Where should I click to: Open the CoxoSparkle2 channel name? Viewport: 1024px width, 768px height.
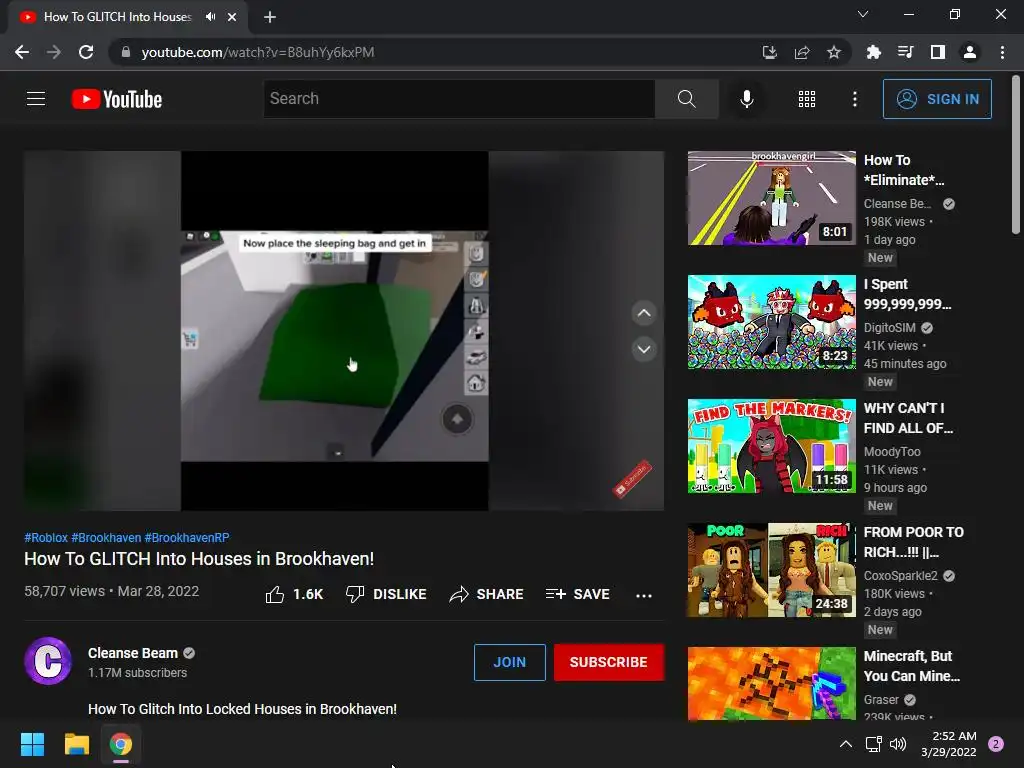[901, 576]
